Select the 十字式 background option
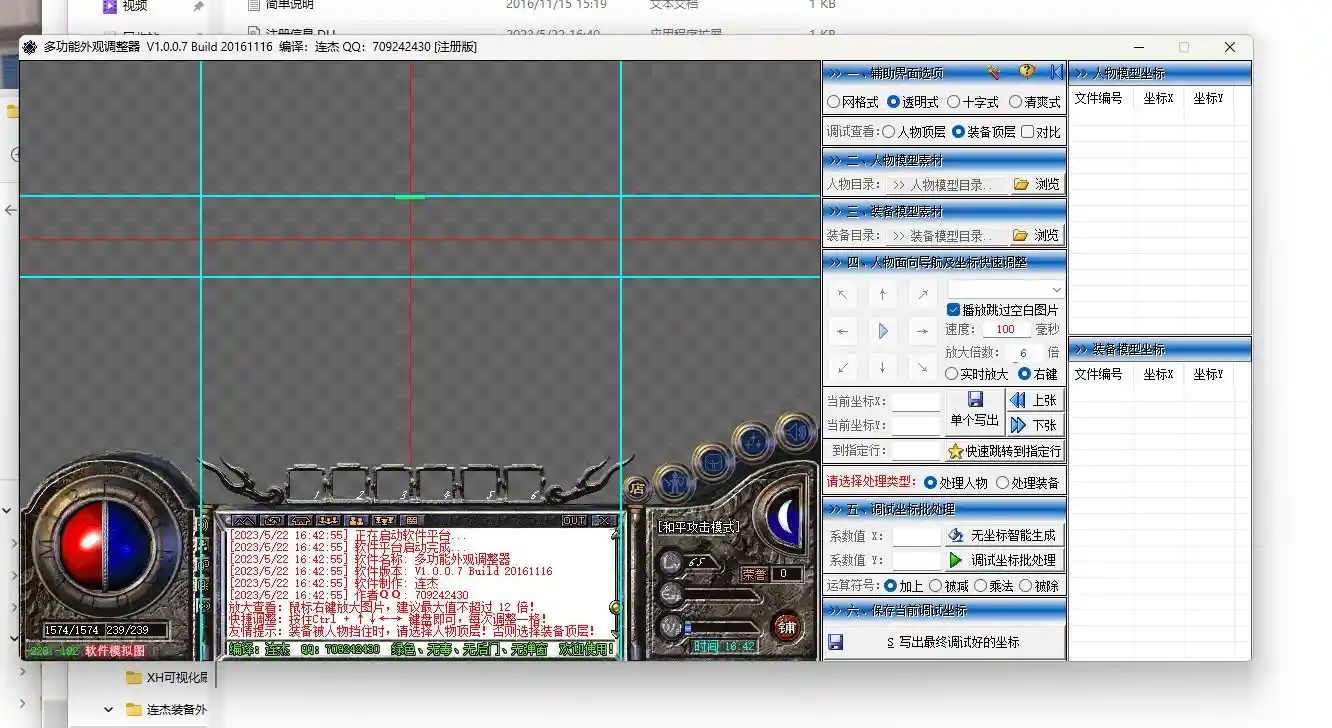The width and height of the screenshot is (1332, 728). click(973, 102)
